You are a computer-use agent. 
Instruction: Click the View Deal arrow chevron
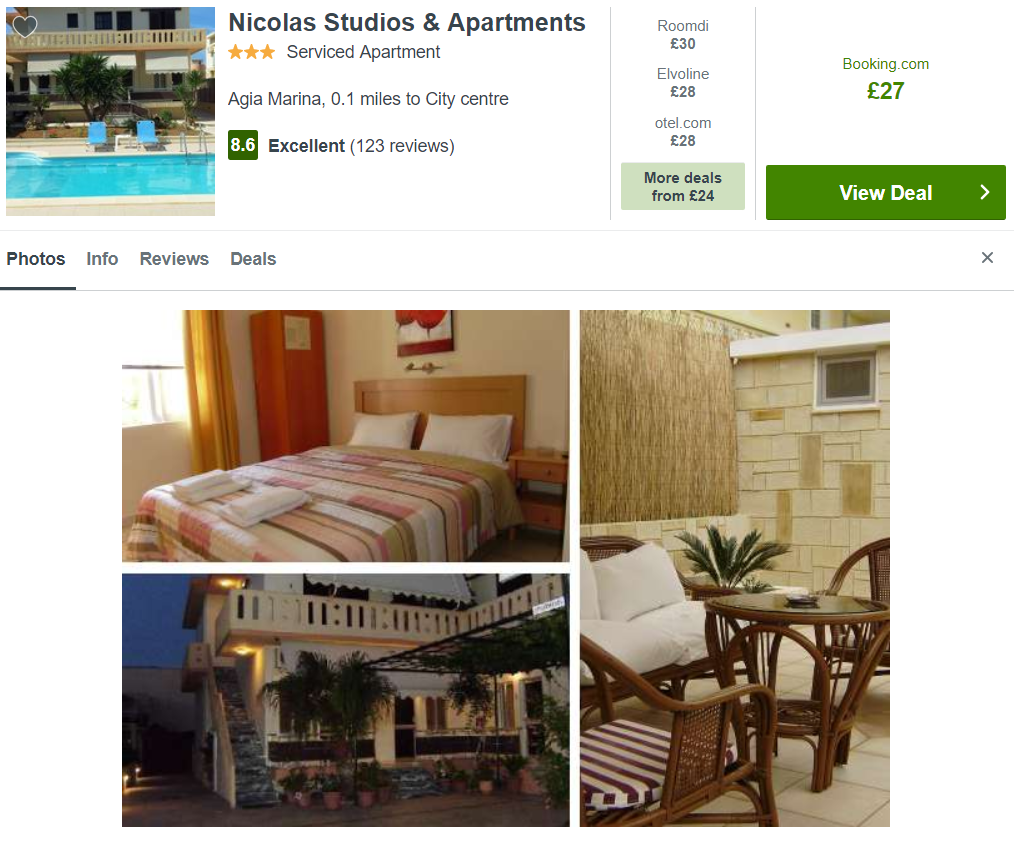(984, 192)
